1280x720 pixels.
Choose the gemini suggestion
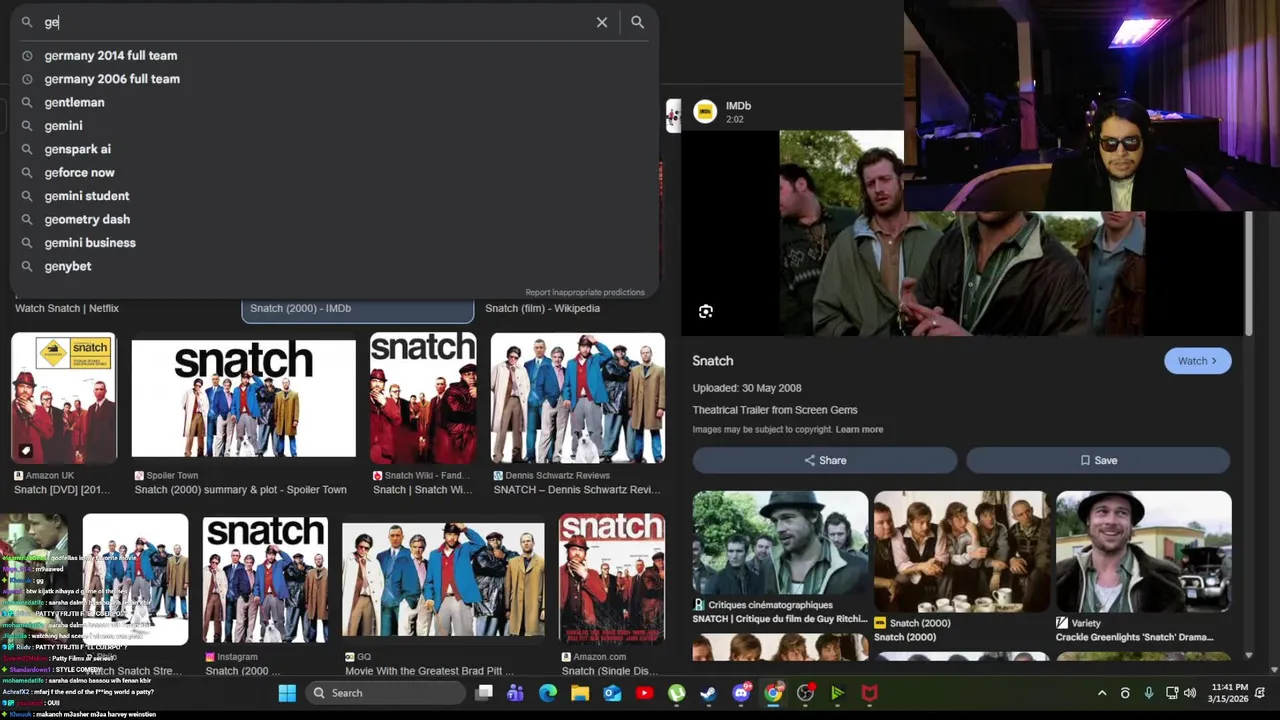(63, 126)
